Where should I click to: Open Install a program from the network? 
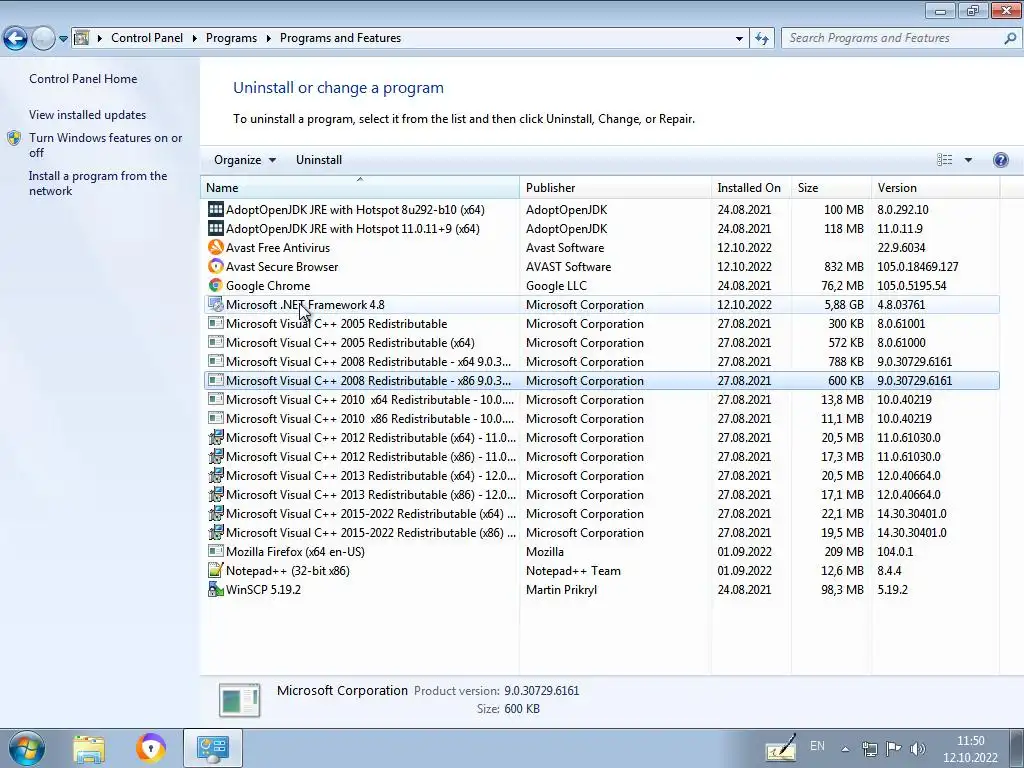(x=98, y=184)
